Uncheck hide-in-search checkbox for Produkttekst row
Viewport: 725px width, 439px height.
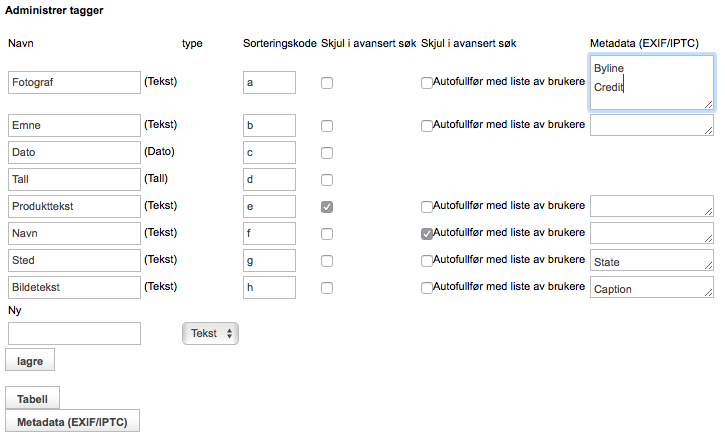[x=327, y=207]
